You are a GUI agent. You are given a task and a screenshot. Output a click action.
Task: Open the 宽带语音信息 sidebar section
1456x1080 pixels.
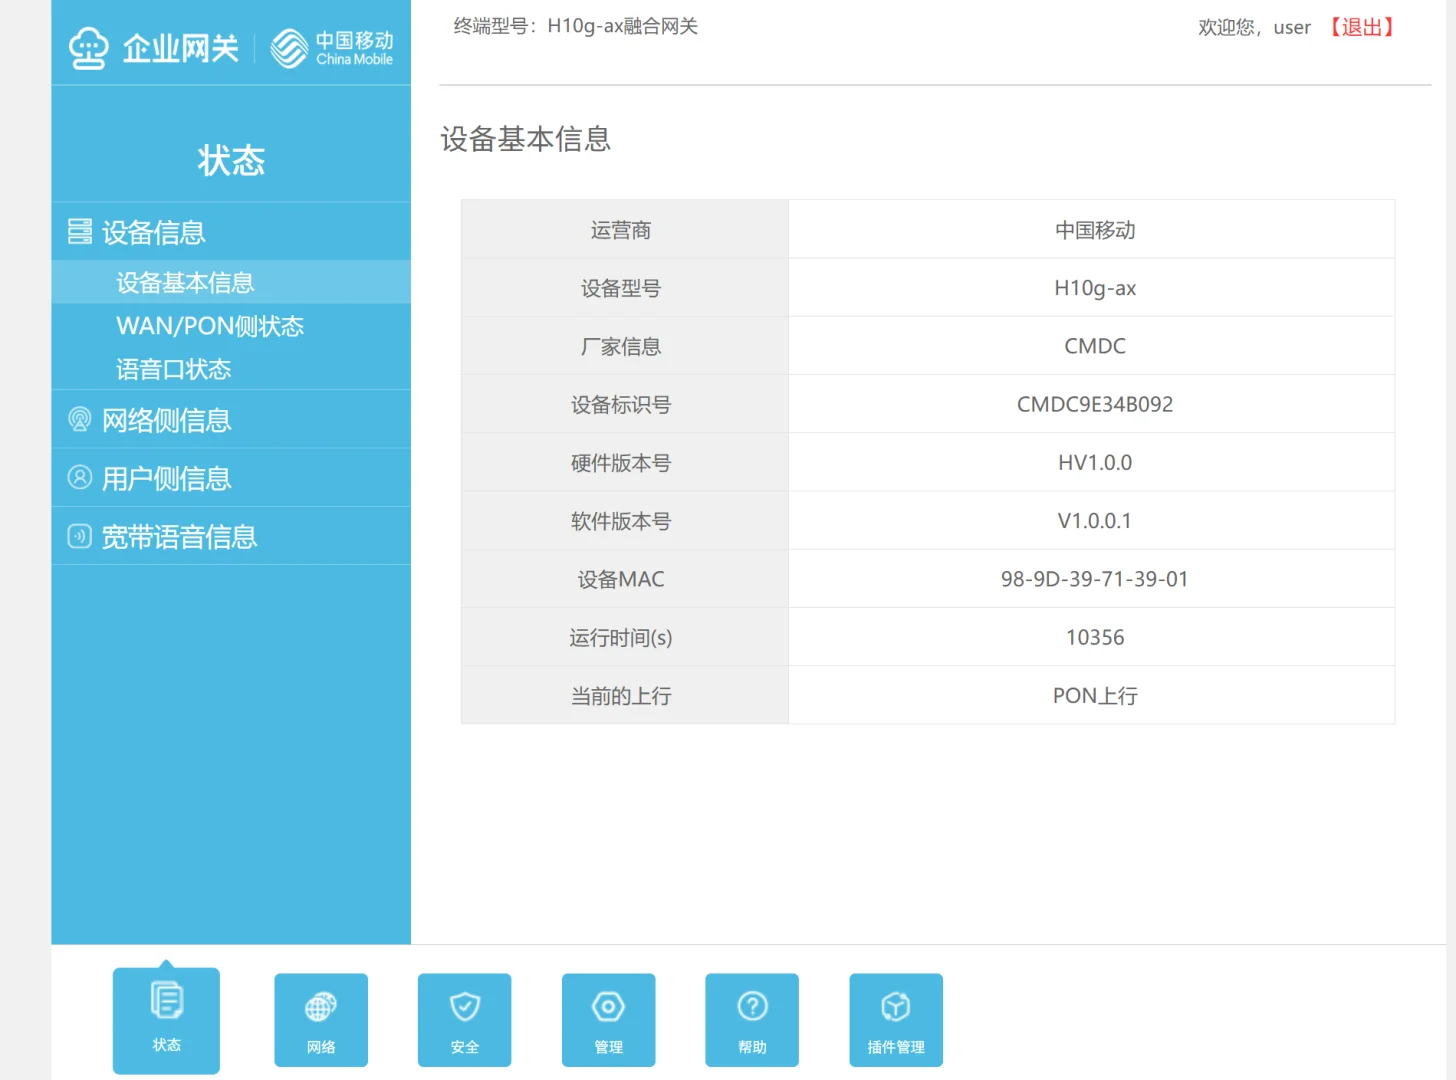point(179,536)
